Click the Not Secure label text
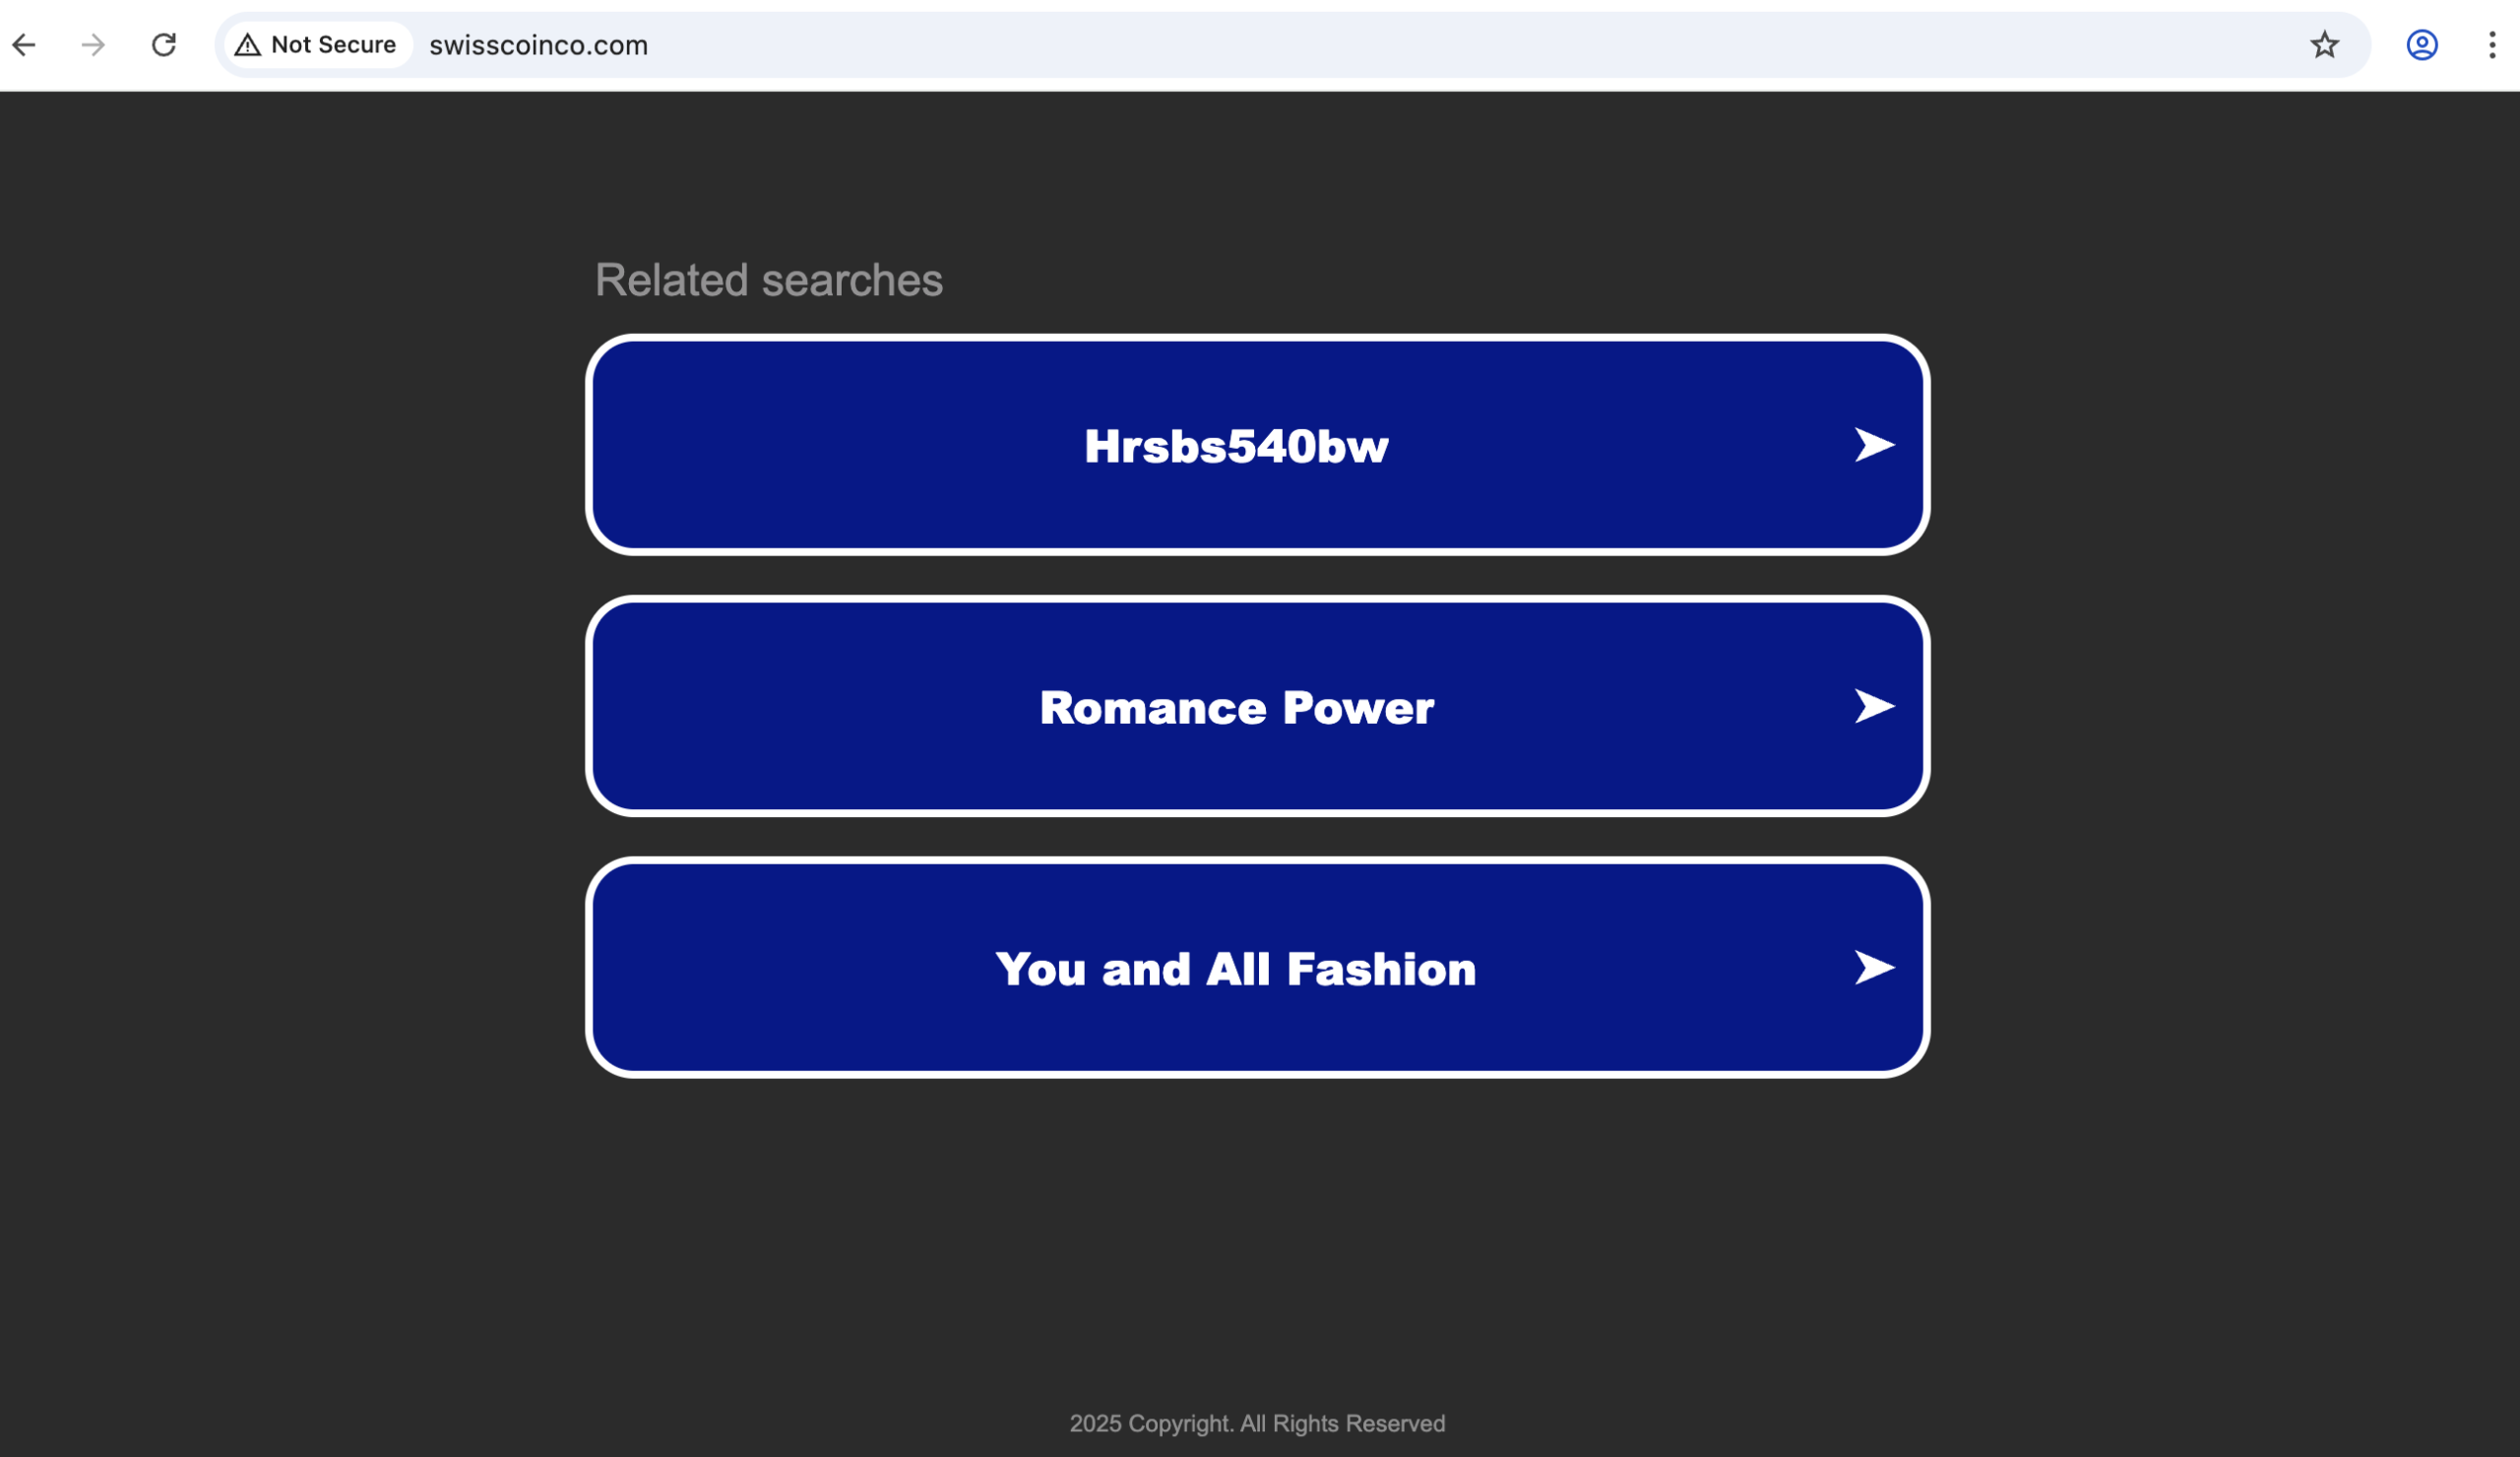This screenshot has height=1457, width=2520. tap(333, 45)
